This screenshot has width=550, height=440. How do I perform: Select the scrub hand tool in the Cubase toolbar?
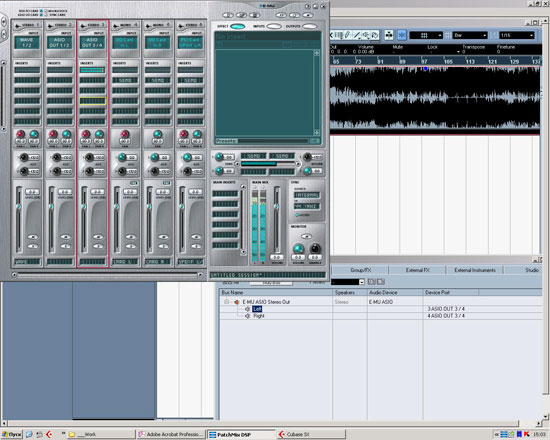click(x=375, y=35)
